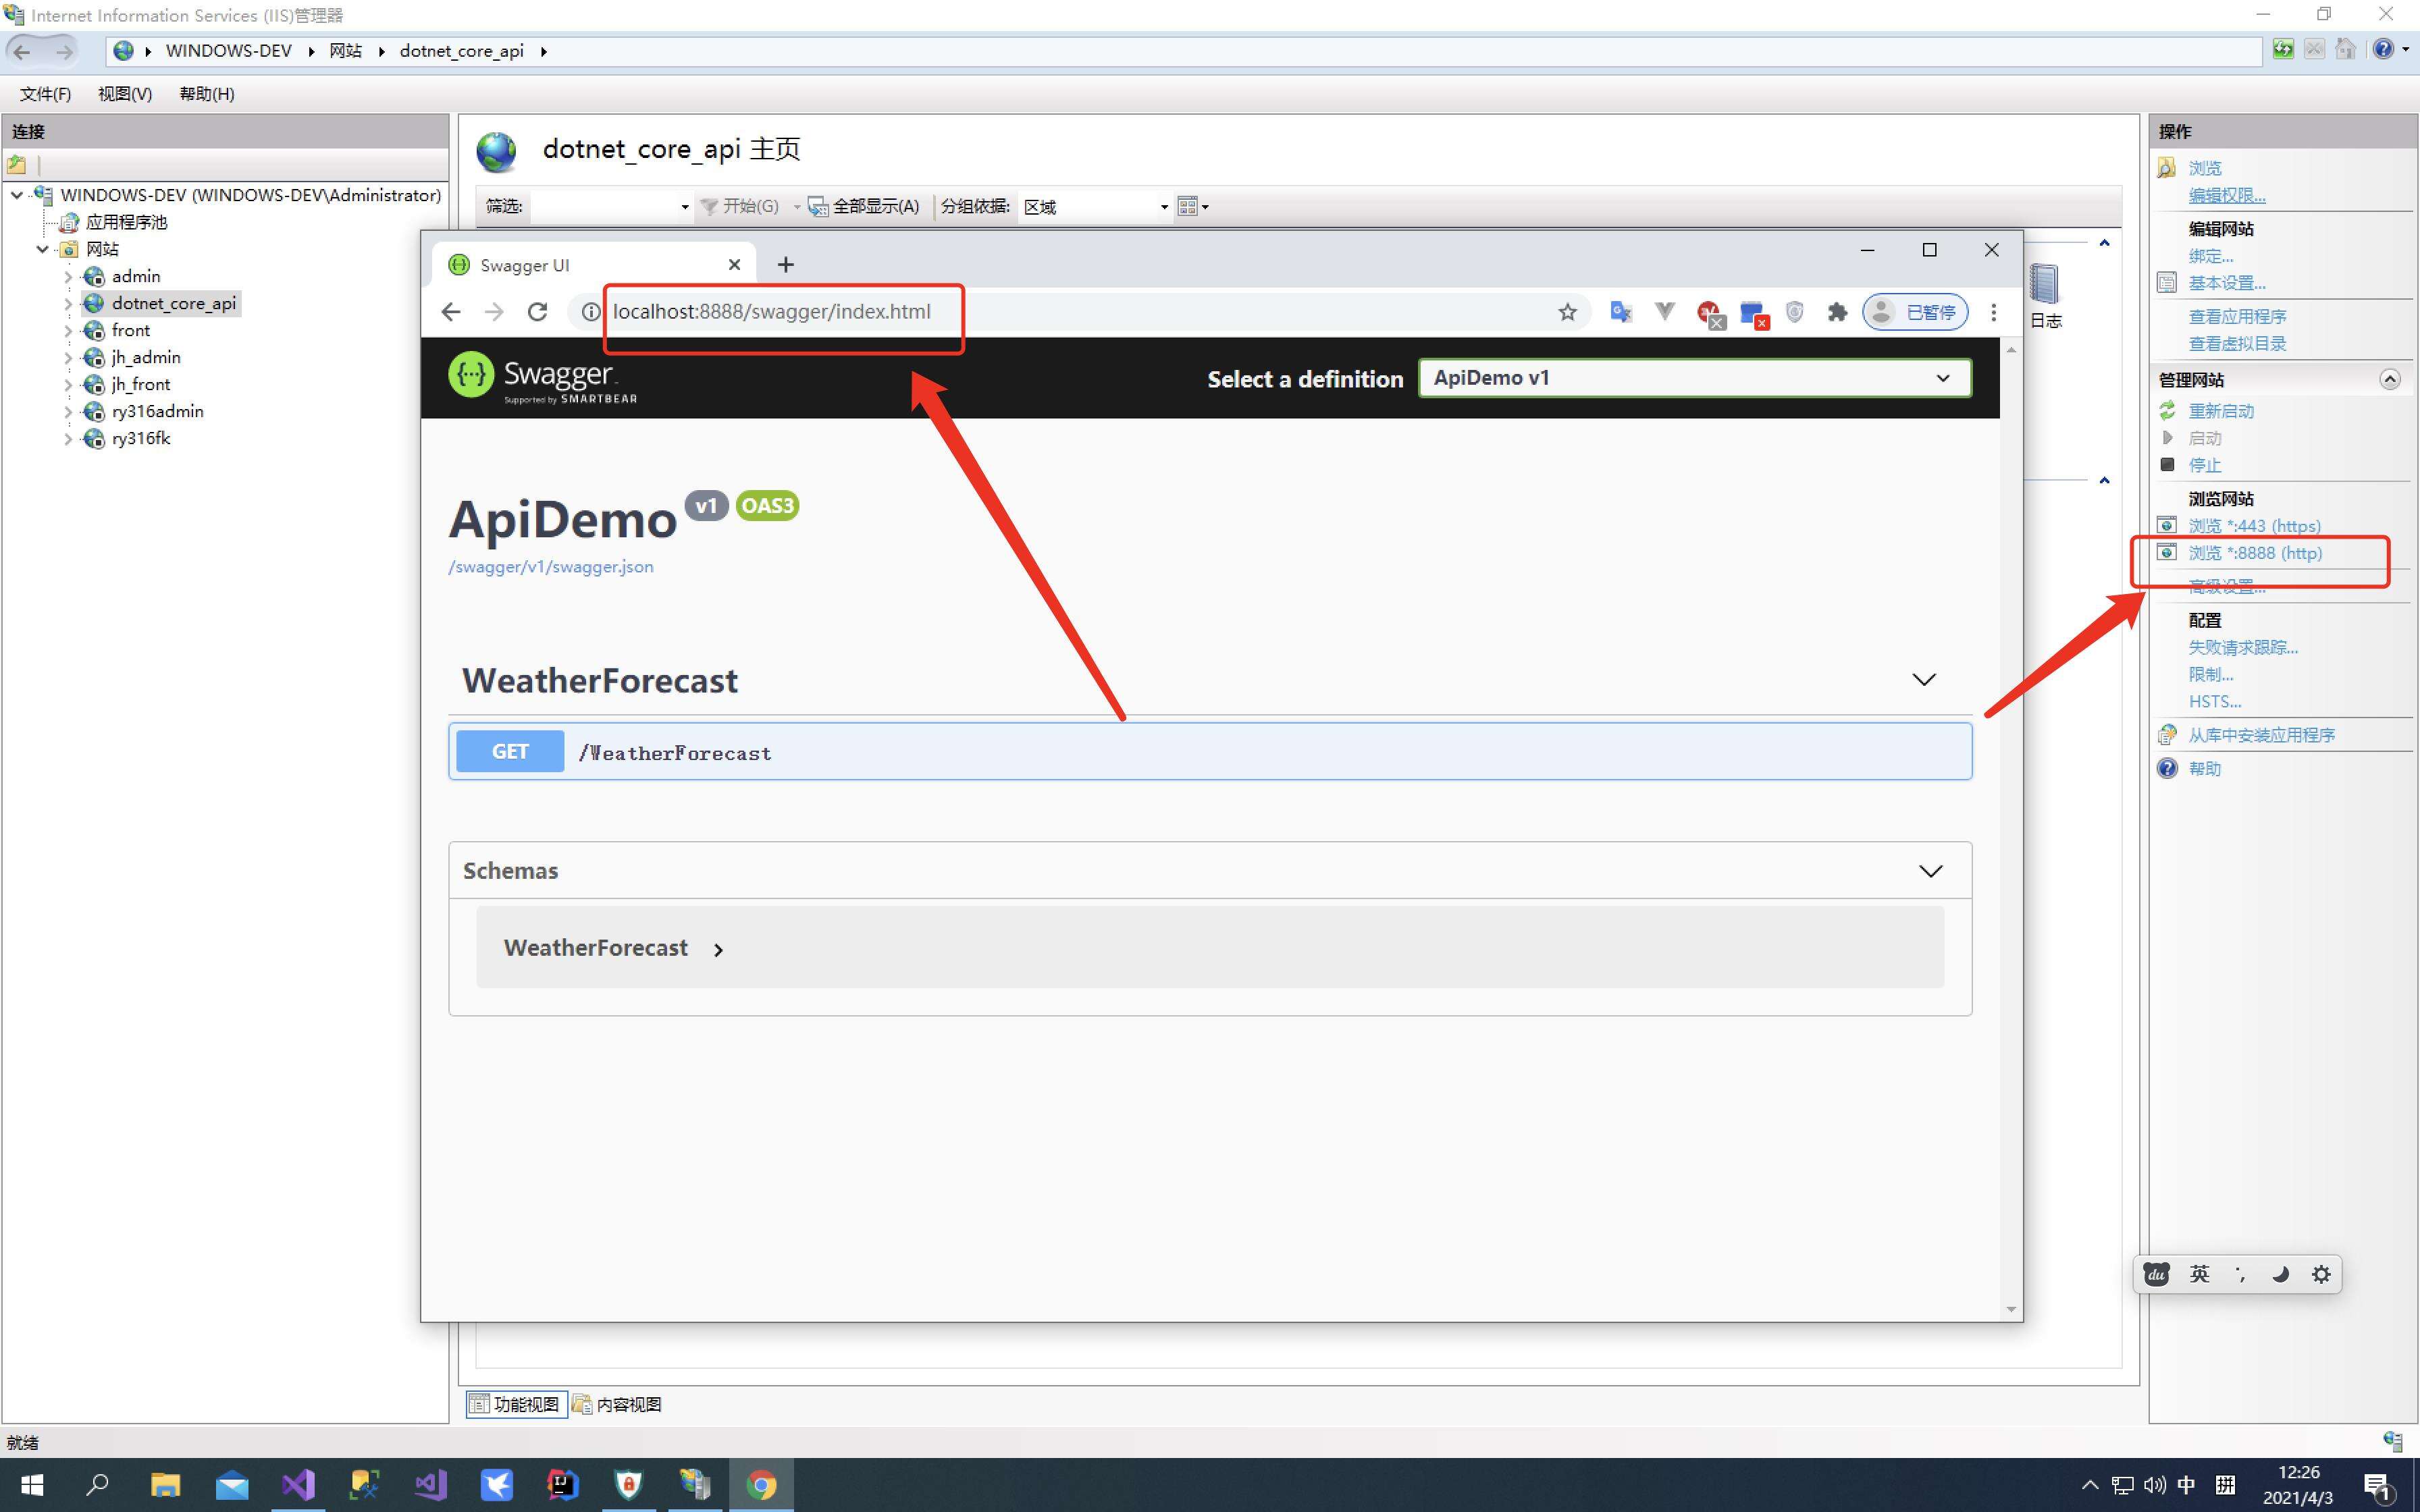Collapse the Schemas section chevron
This screenshot has height=1512, width=2420.
click(1930, 871)
